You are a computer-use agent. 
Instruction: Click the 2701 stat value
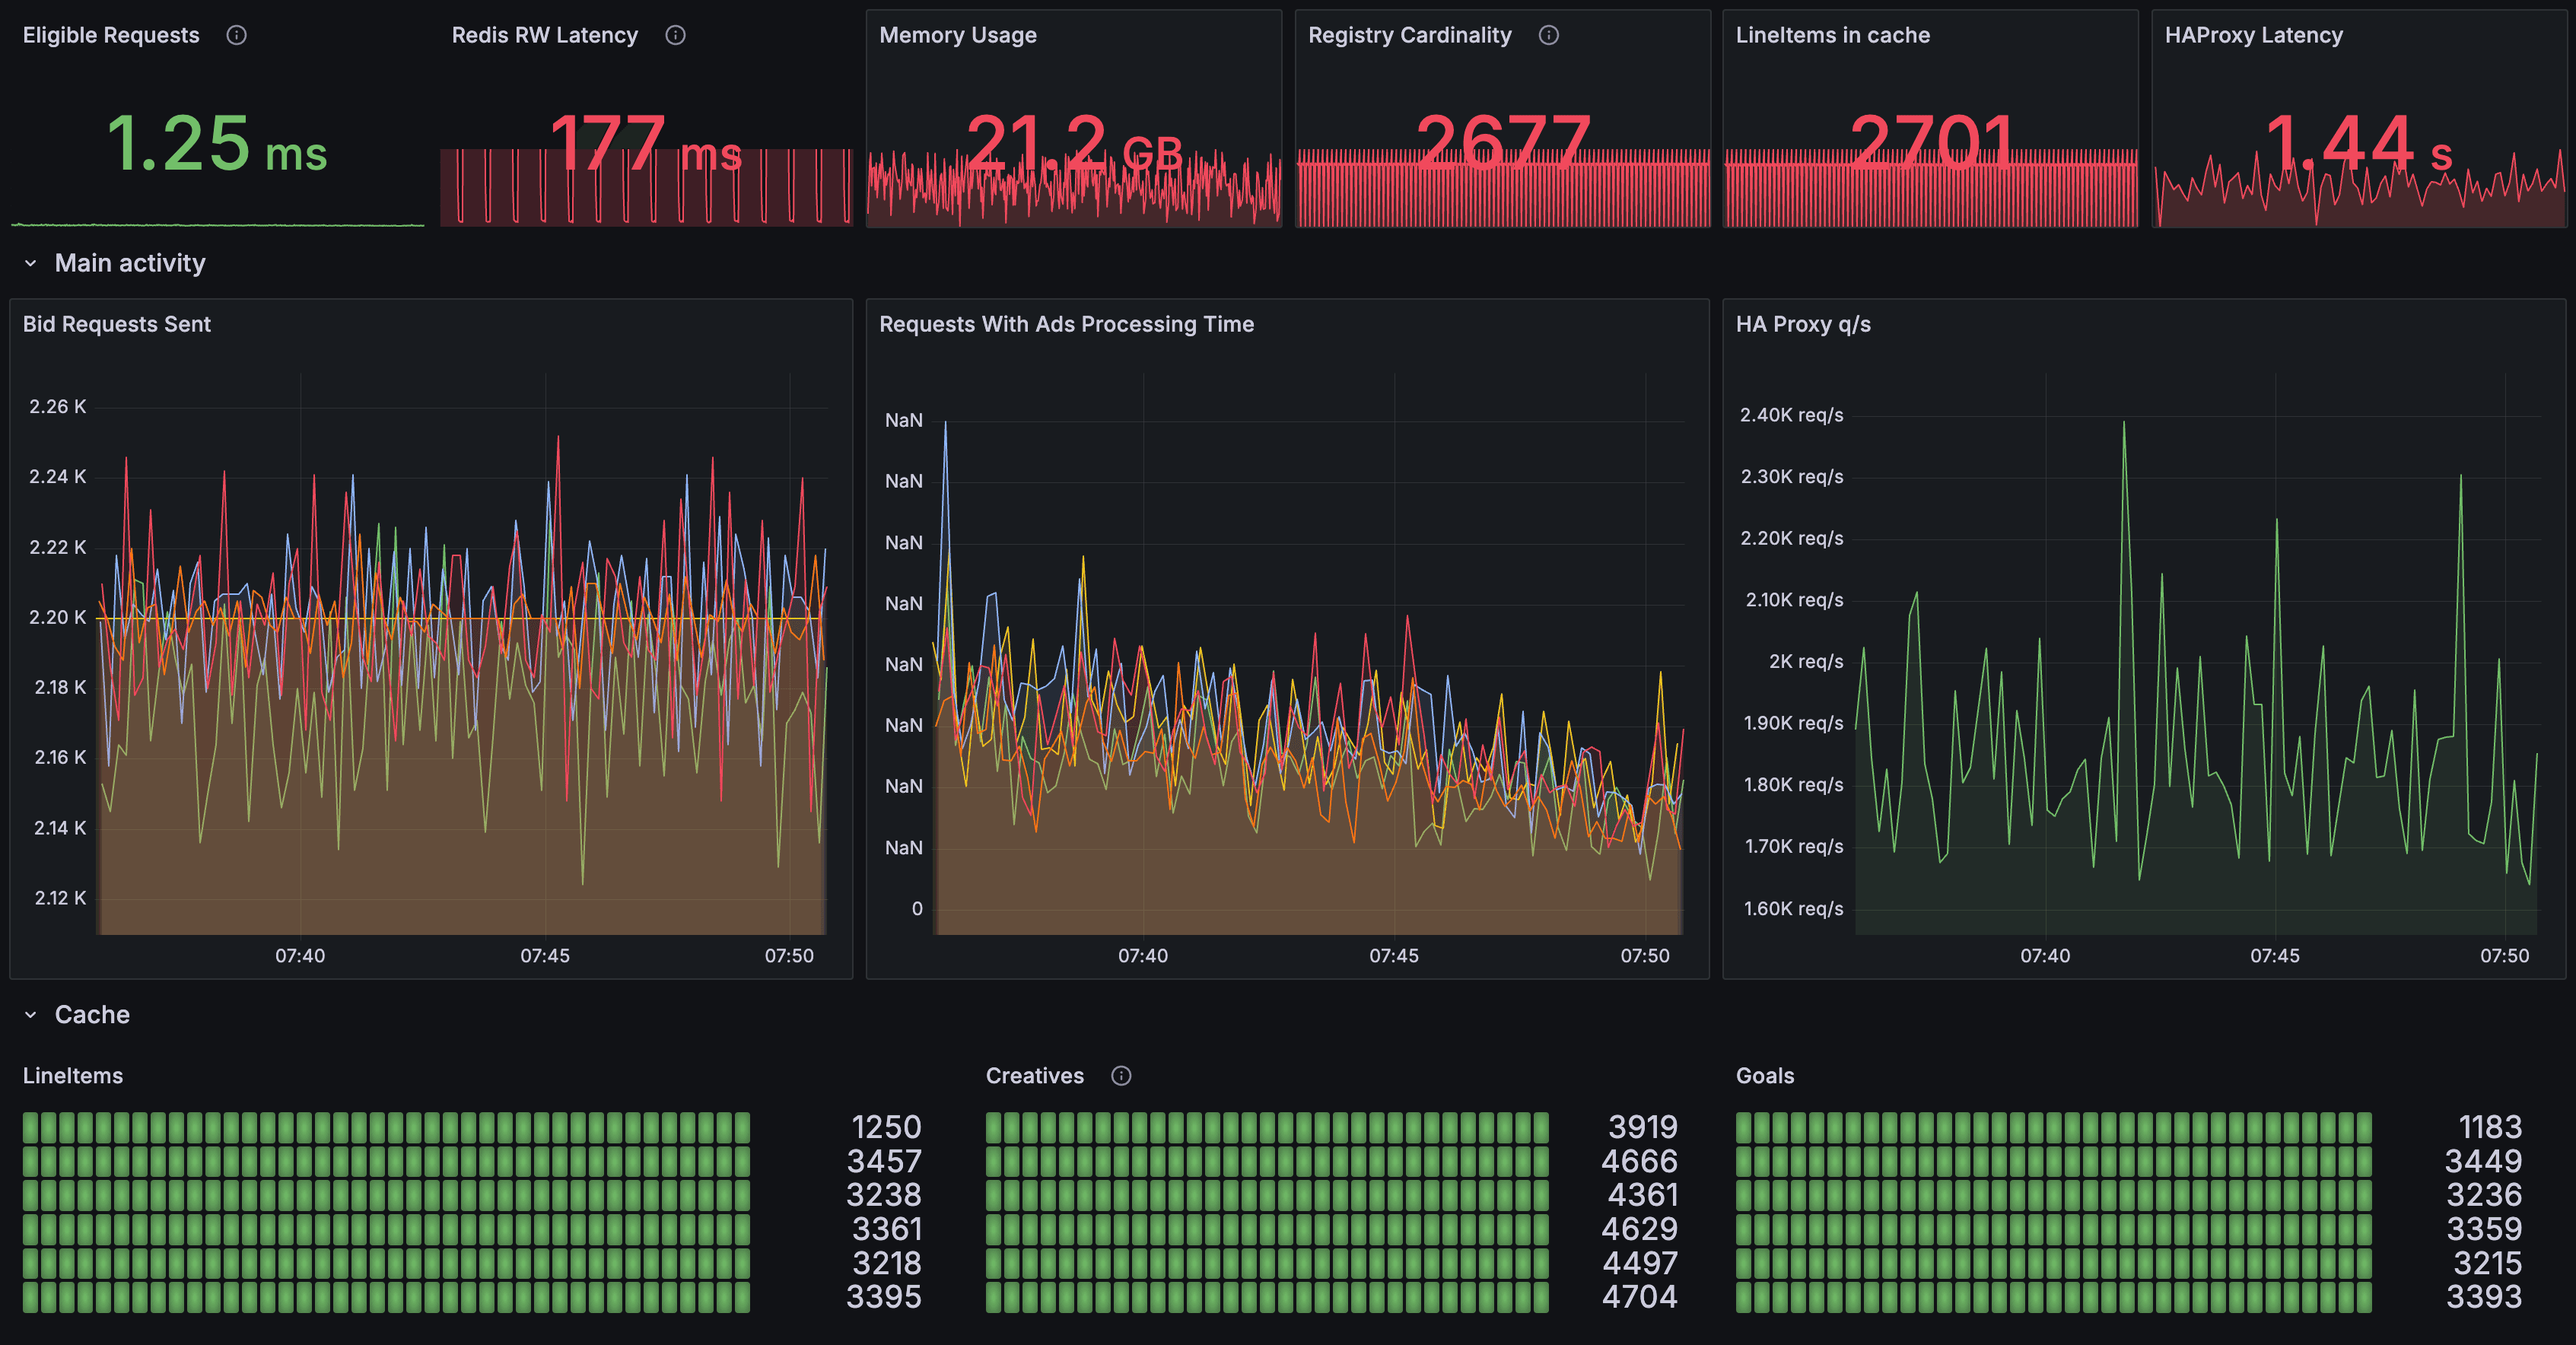pyautogui.click(x=1931, y=144)
